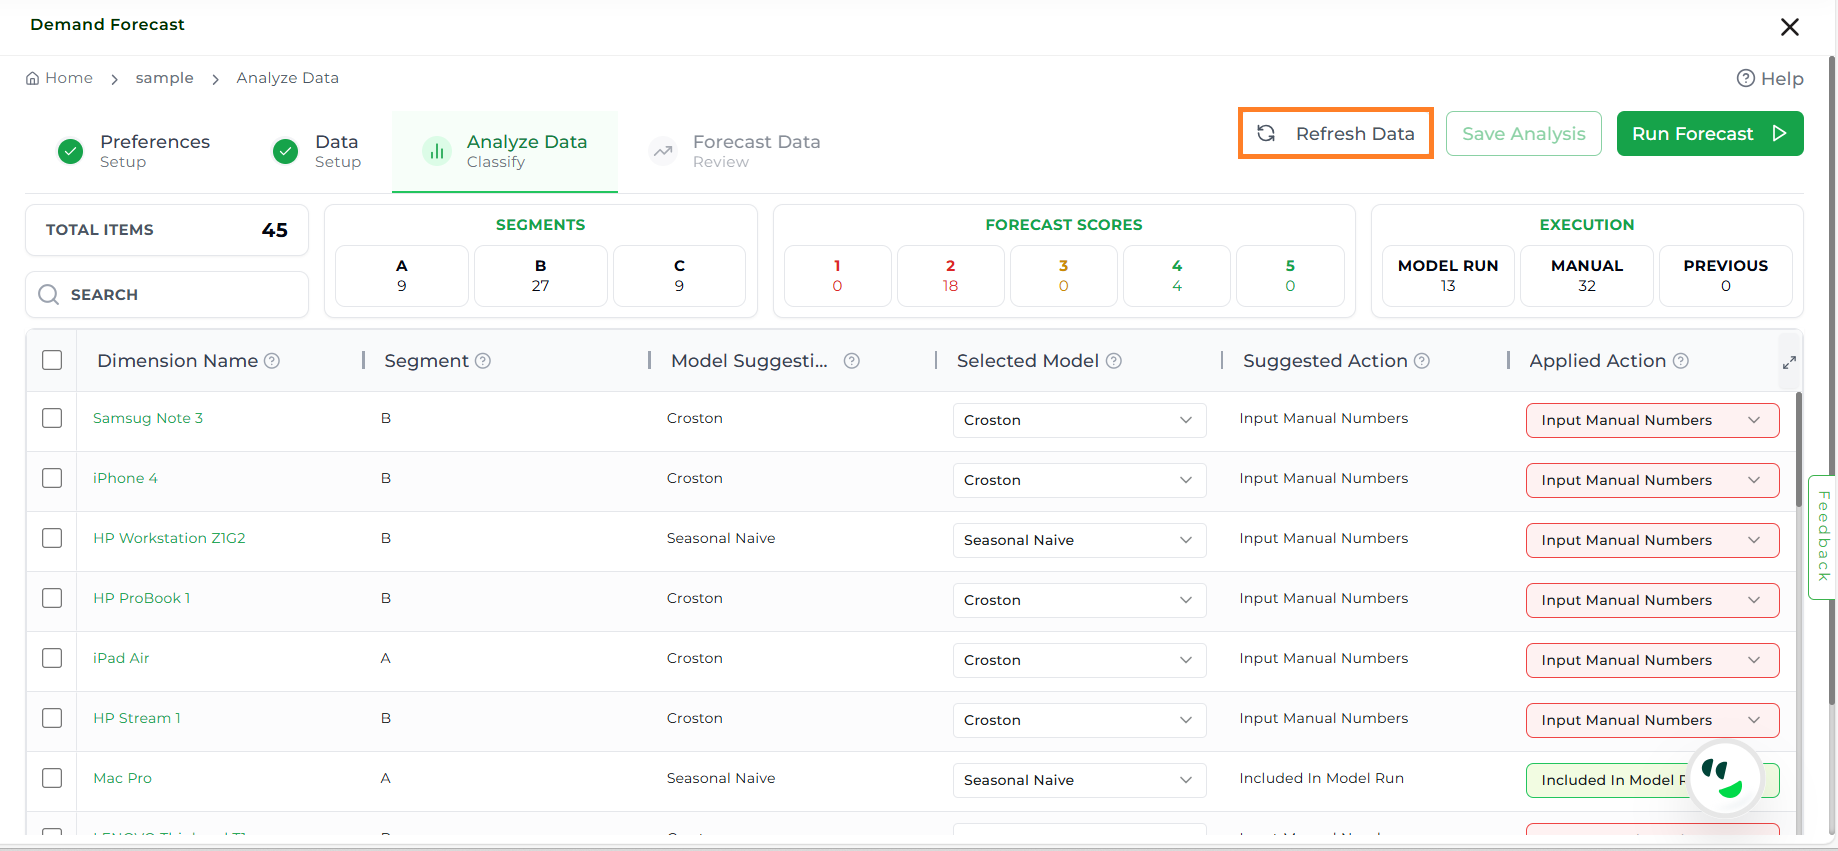Click info icon next to Selected Model
This screenshot has height=851, width=1838.
pyautogui.click(x=1114, y=361)
